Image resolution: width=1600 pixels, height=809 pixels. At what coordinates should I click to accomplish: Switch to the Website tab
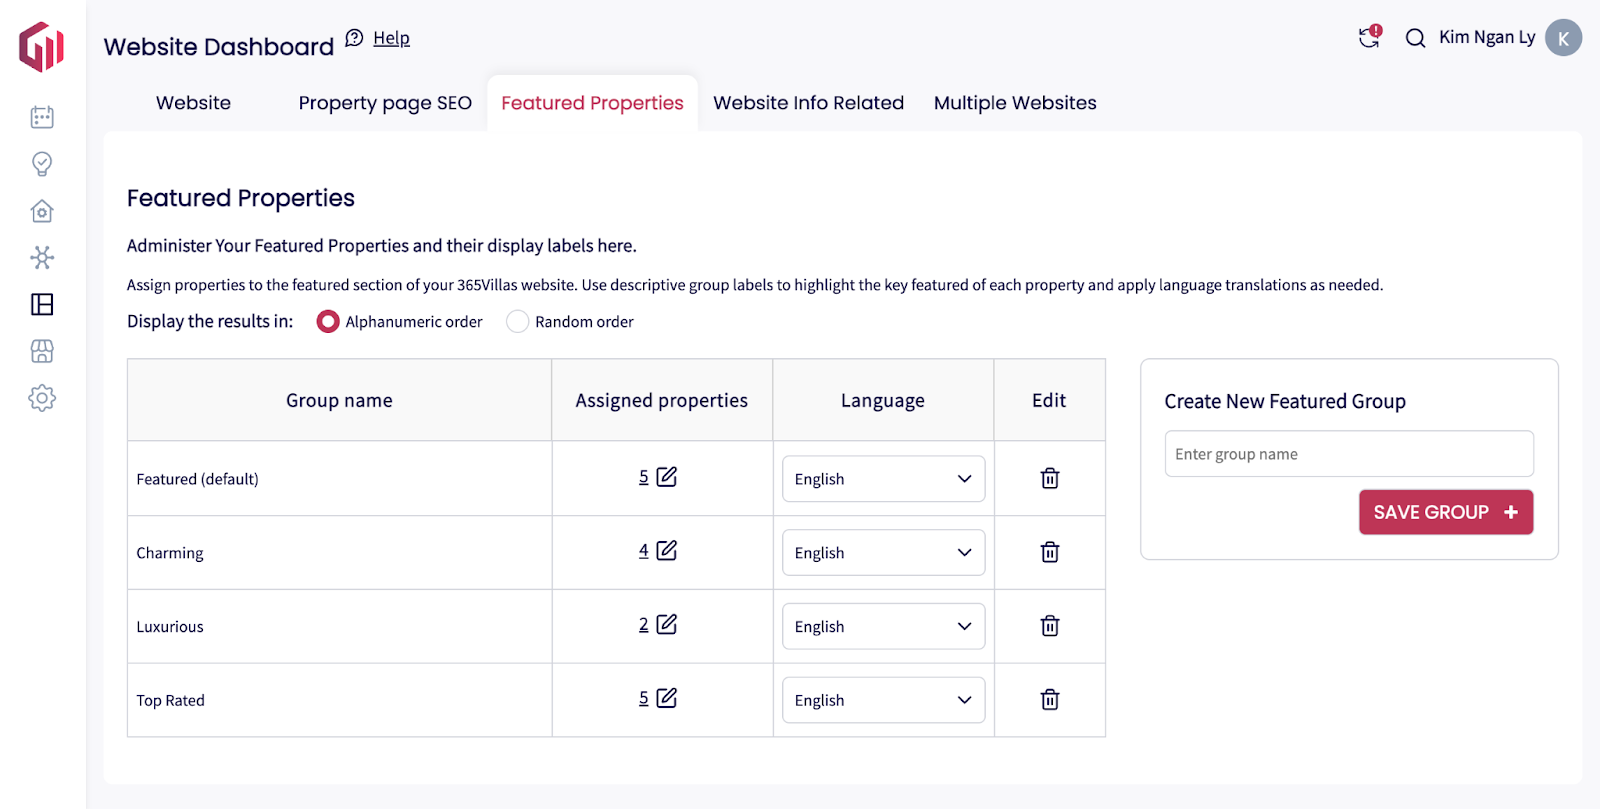point(193,103)
